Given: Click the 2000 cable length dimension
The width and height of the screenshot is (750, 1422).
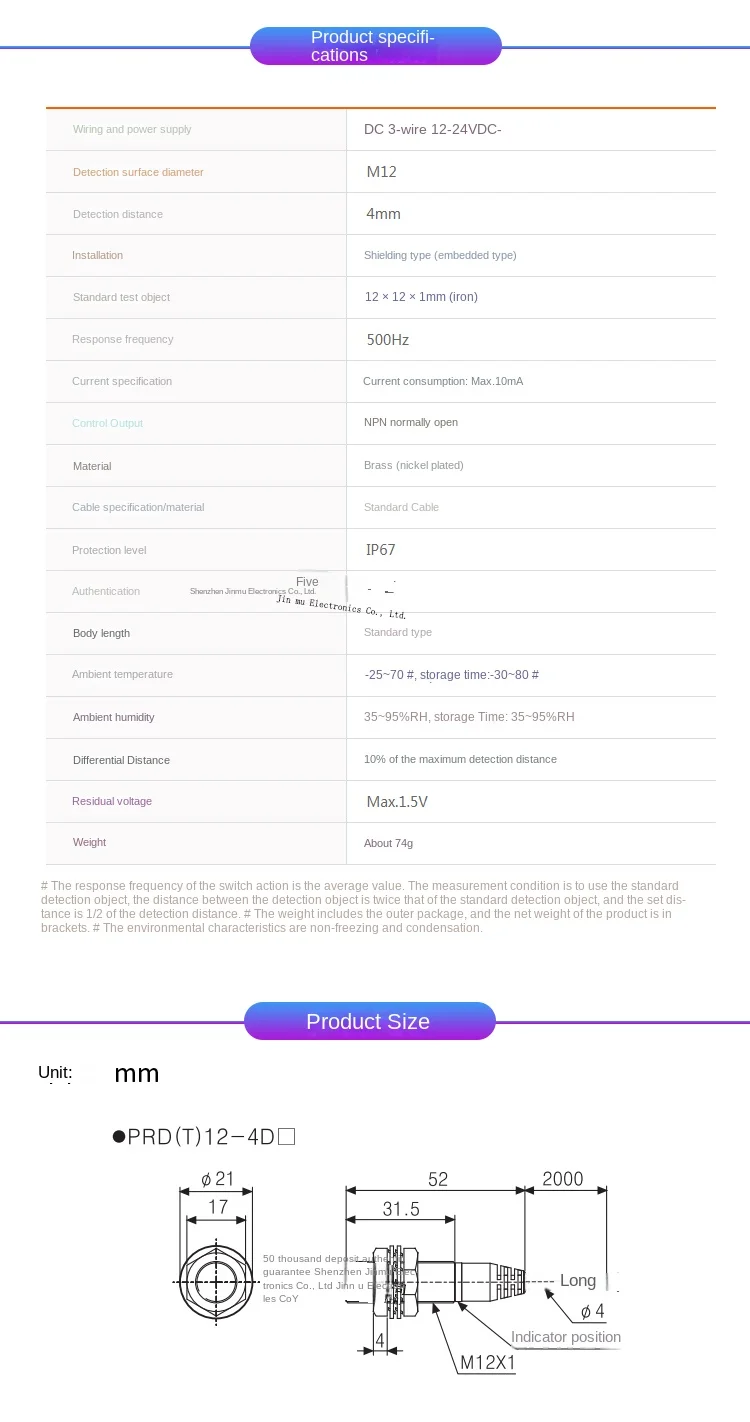Looking at the screenshot, I should pos(562,1179).
